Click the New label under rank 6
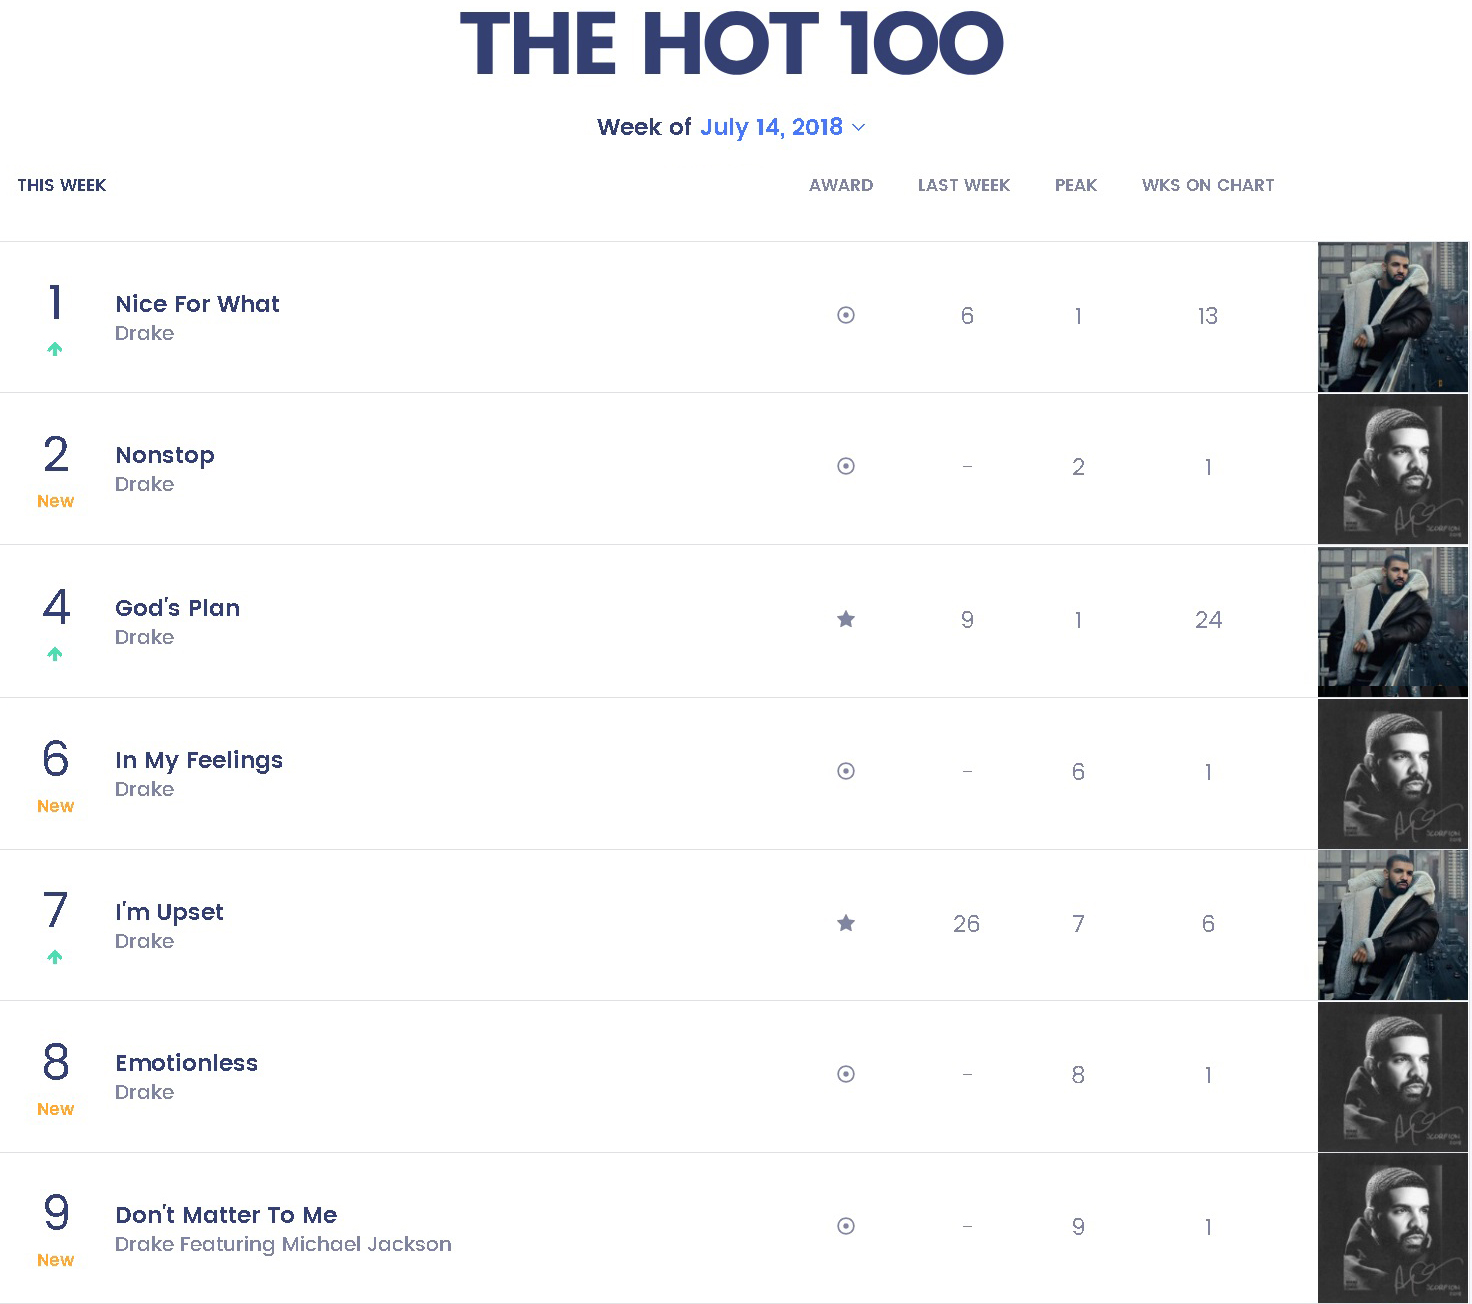Viewport: 1472px width, 1304px height. [x=56, y=806]
